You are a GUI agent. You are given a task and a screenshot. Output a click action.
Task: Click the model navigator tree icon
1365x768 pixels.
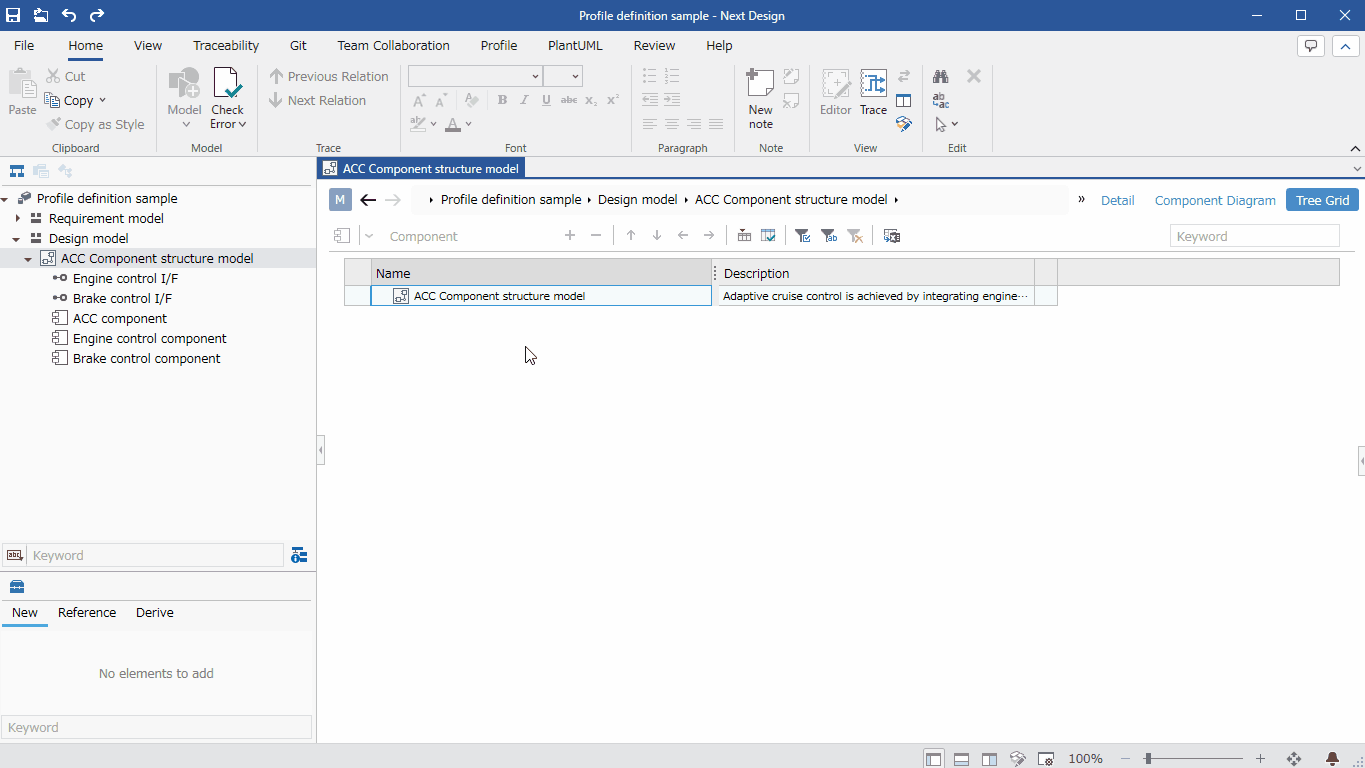(17, 171)
